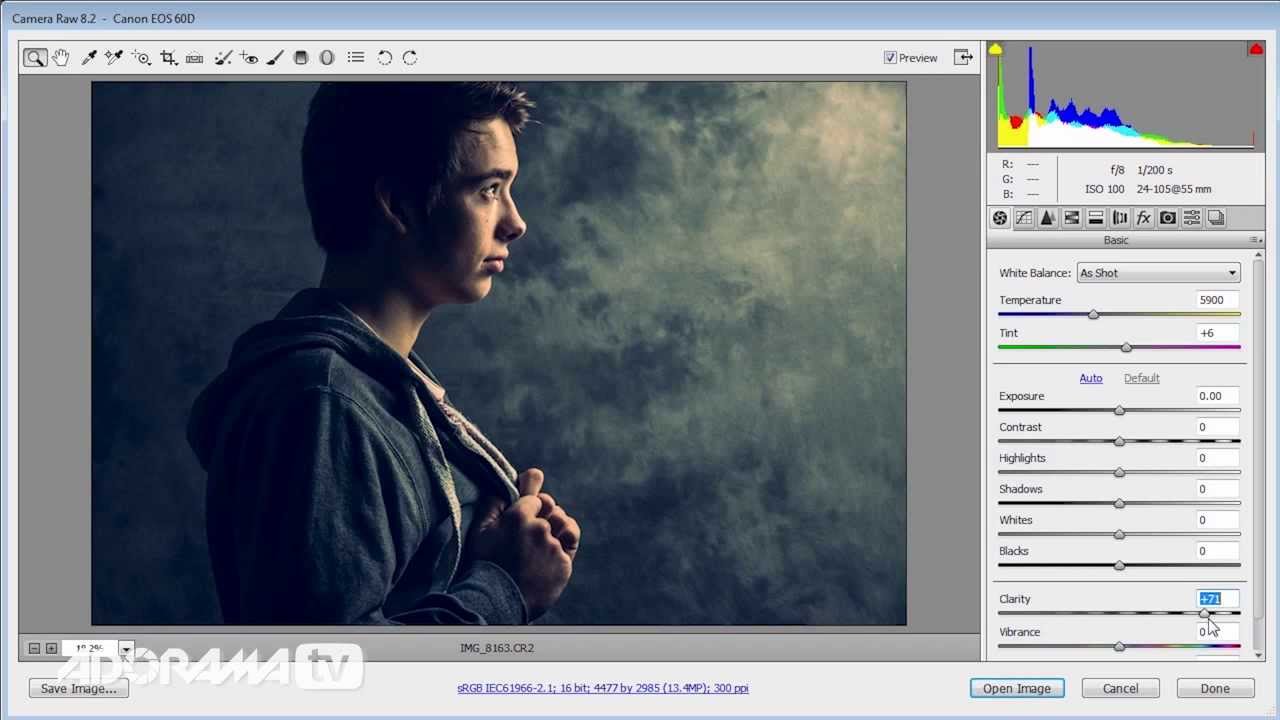This screenshot has width=1280, height=720.
Task: Click the Clarity value field
Action: (x=1218, y=599)
